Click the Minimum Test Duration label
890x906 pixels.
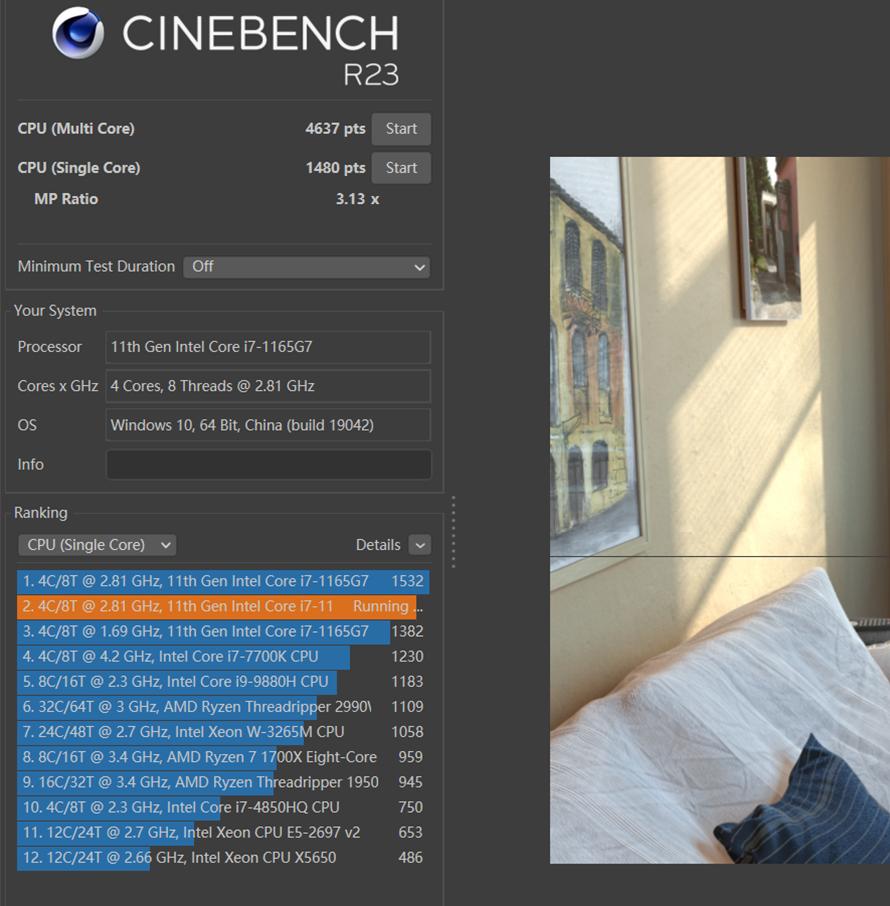[96, 266]
